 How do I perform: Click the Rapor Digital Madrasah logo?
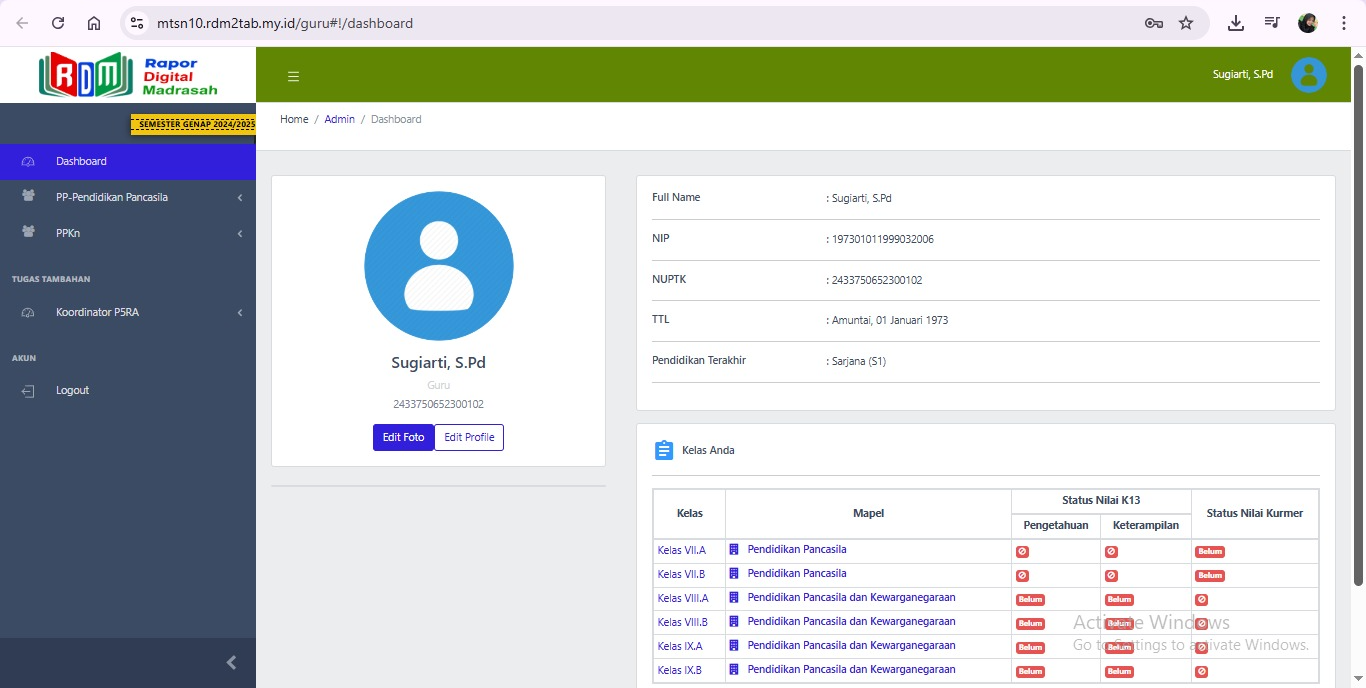[128, 75]
